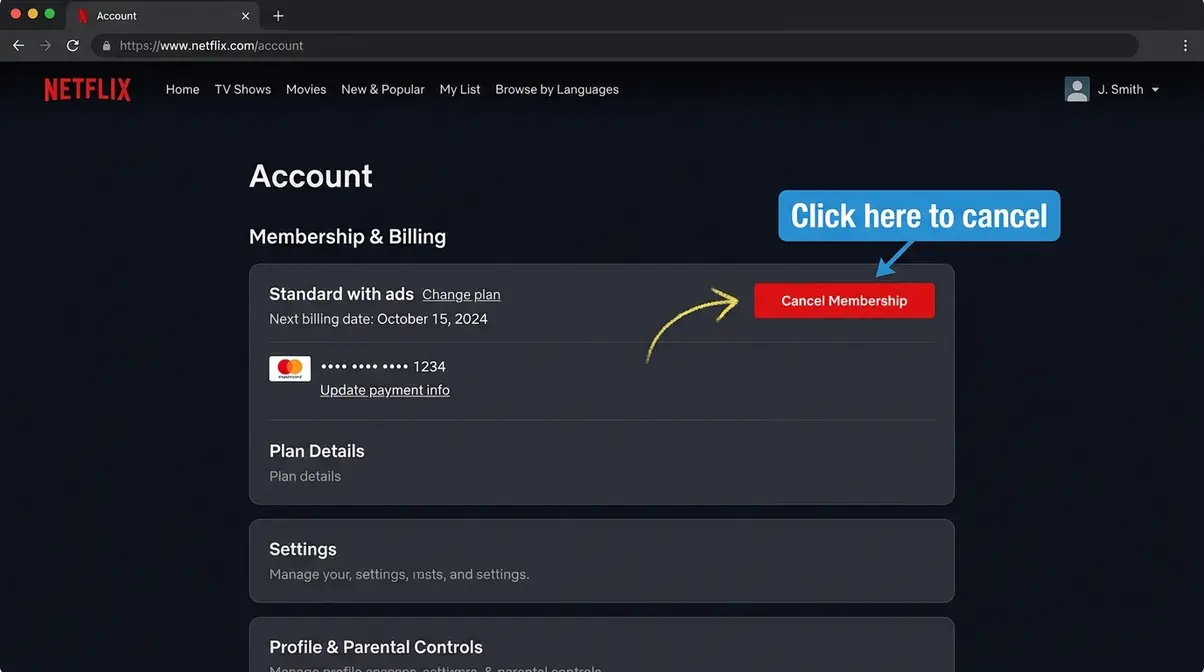This screenshot has height=672, width=1204.
Task: Click the J. Smith profile avatar
Action: point(1077,89)
